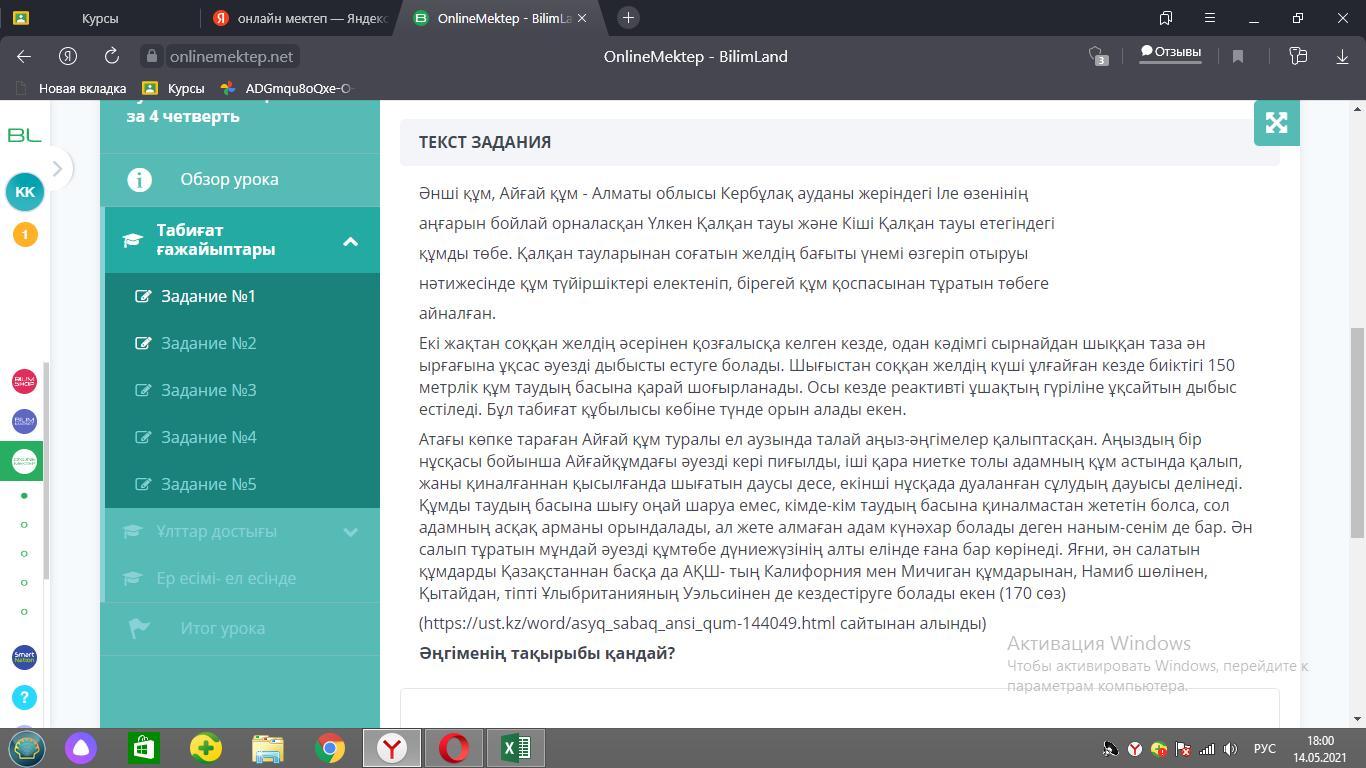Click the Windows Start button
1366x768 pixels.
click(26, 748)
